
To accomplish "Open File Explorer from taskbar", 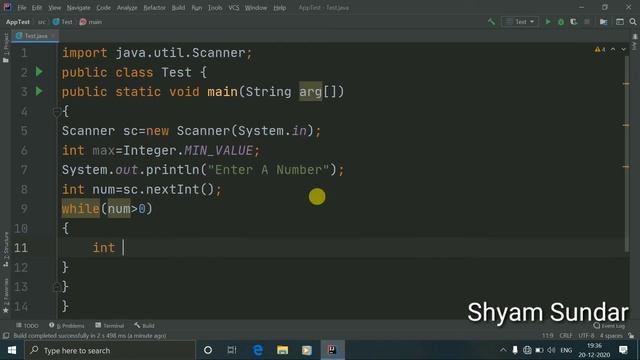I will 282,350.
